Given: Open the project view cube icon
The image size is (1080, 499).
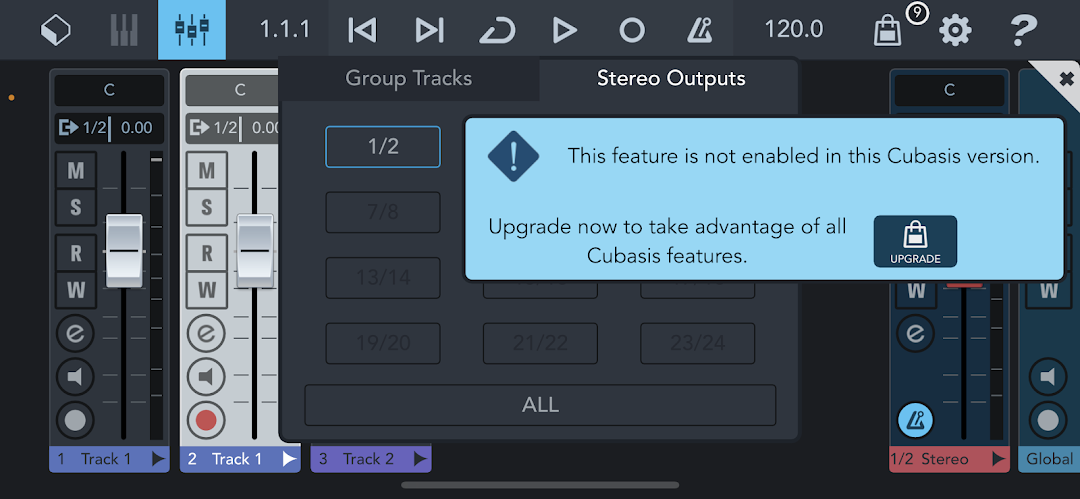Looking at the screenshot, I should (56, 30).
